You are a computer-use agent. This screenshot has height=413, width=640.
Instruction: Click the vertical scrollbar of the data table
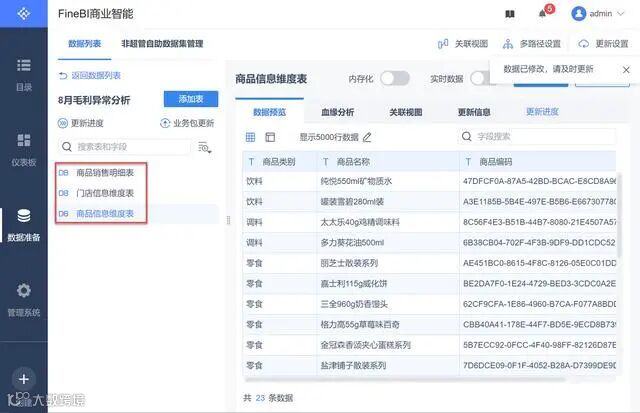pos(619,216)
